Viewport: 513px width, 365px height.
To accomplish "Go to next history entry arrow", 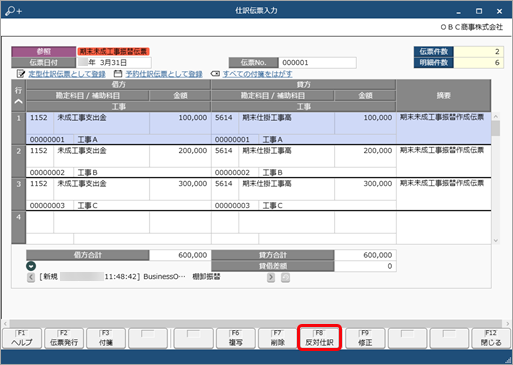I will tap(271, 277).
